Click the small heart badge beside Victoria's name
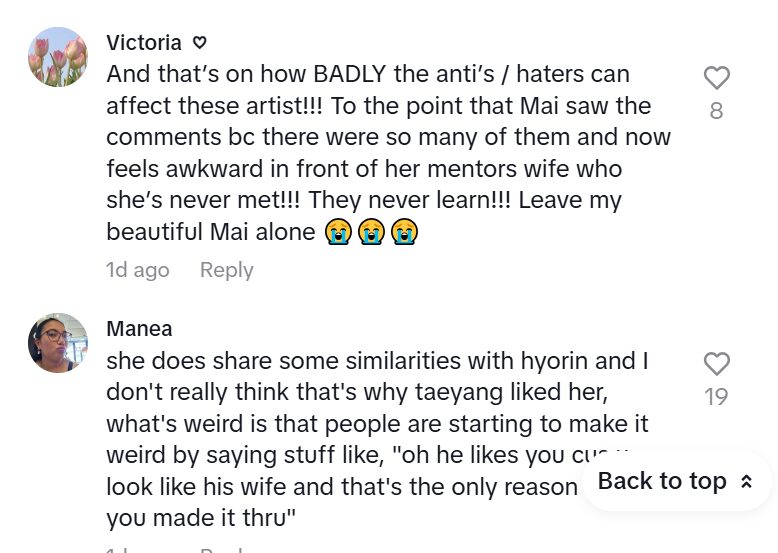Viewport: 778px width, 553px height. pos(199,43)
